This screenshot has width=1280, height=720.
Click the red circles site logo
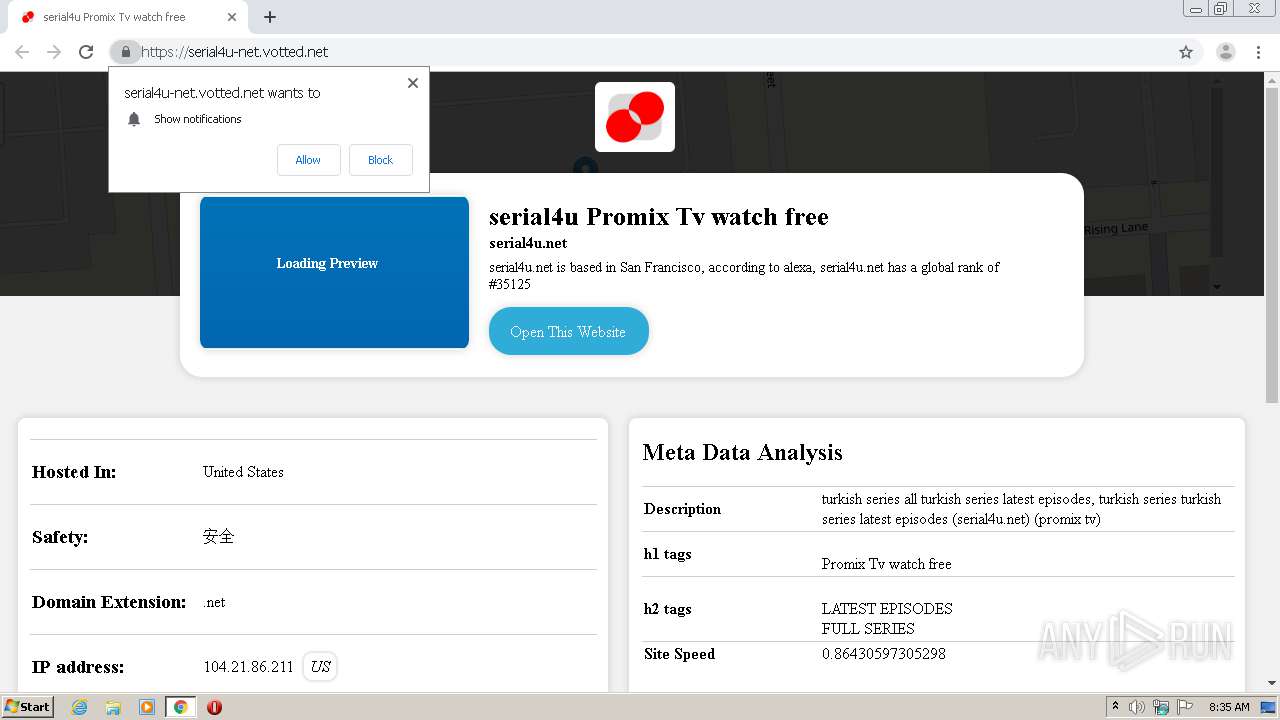635,117
